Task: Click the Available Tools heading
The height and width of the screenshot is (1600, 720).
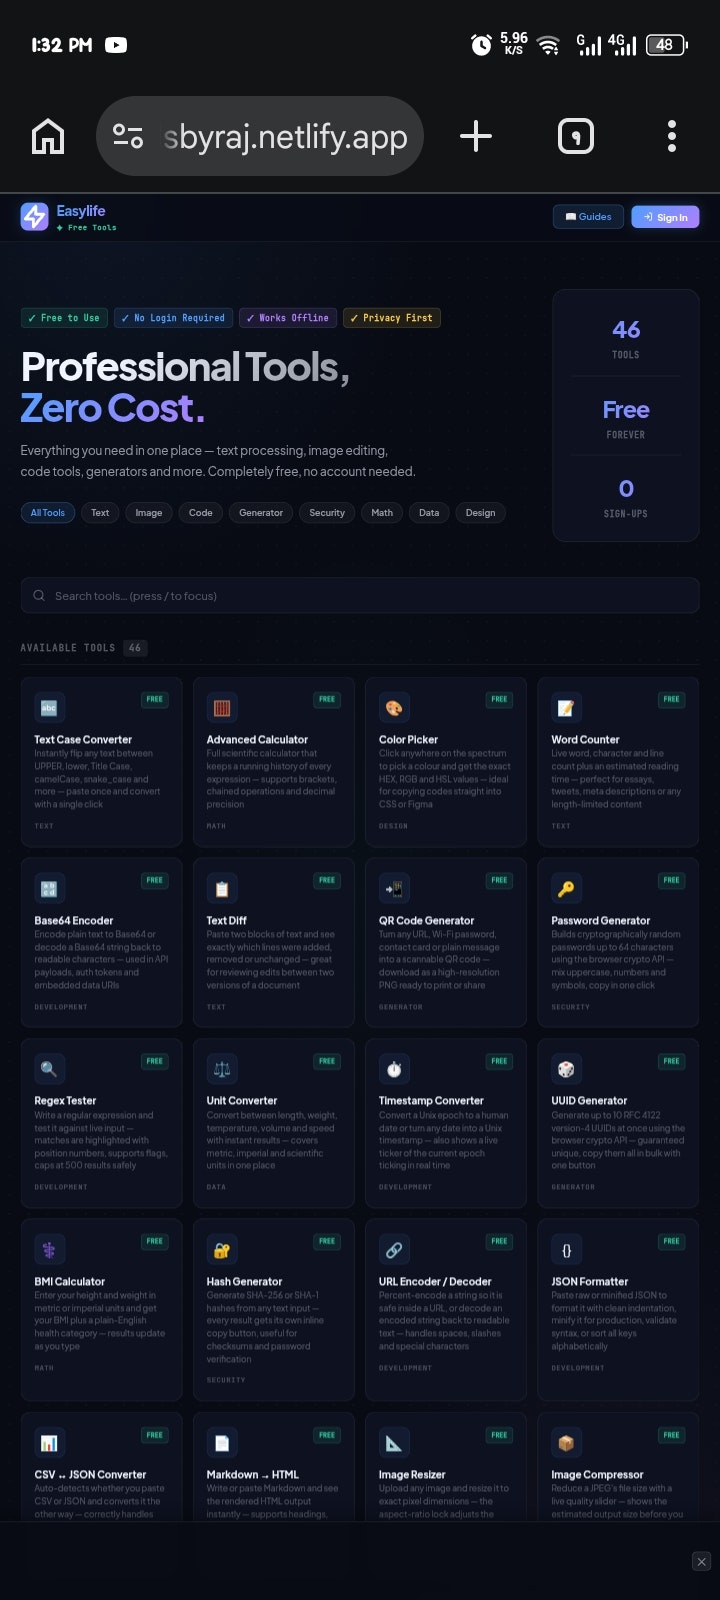Action: tap(68, 648)
